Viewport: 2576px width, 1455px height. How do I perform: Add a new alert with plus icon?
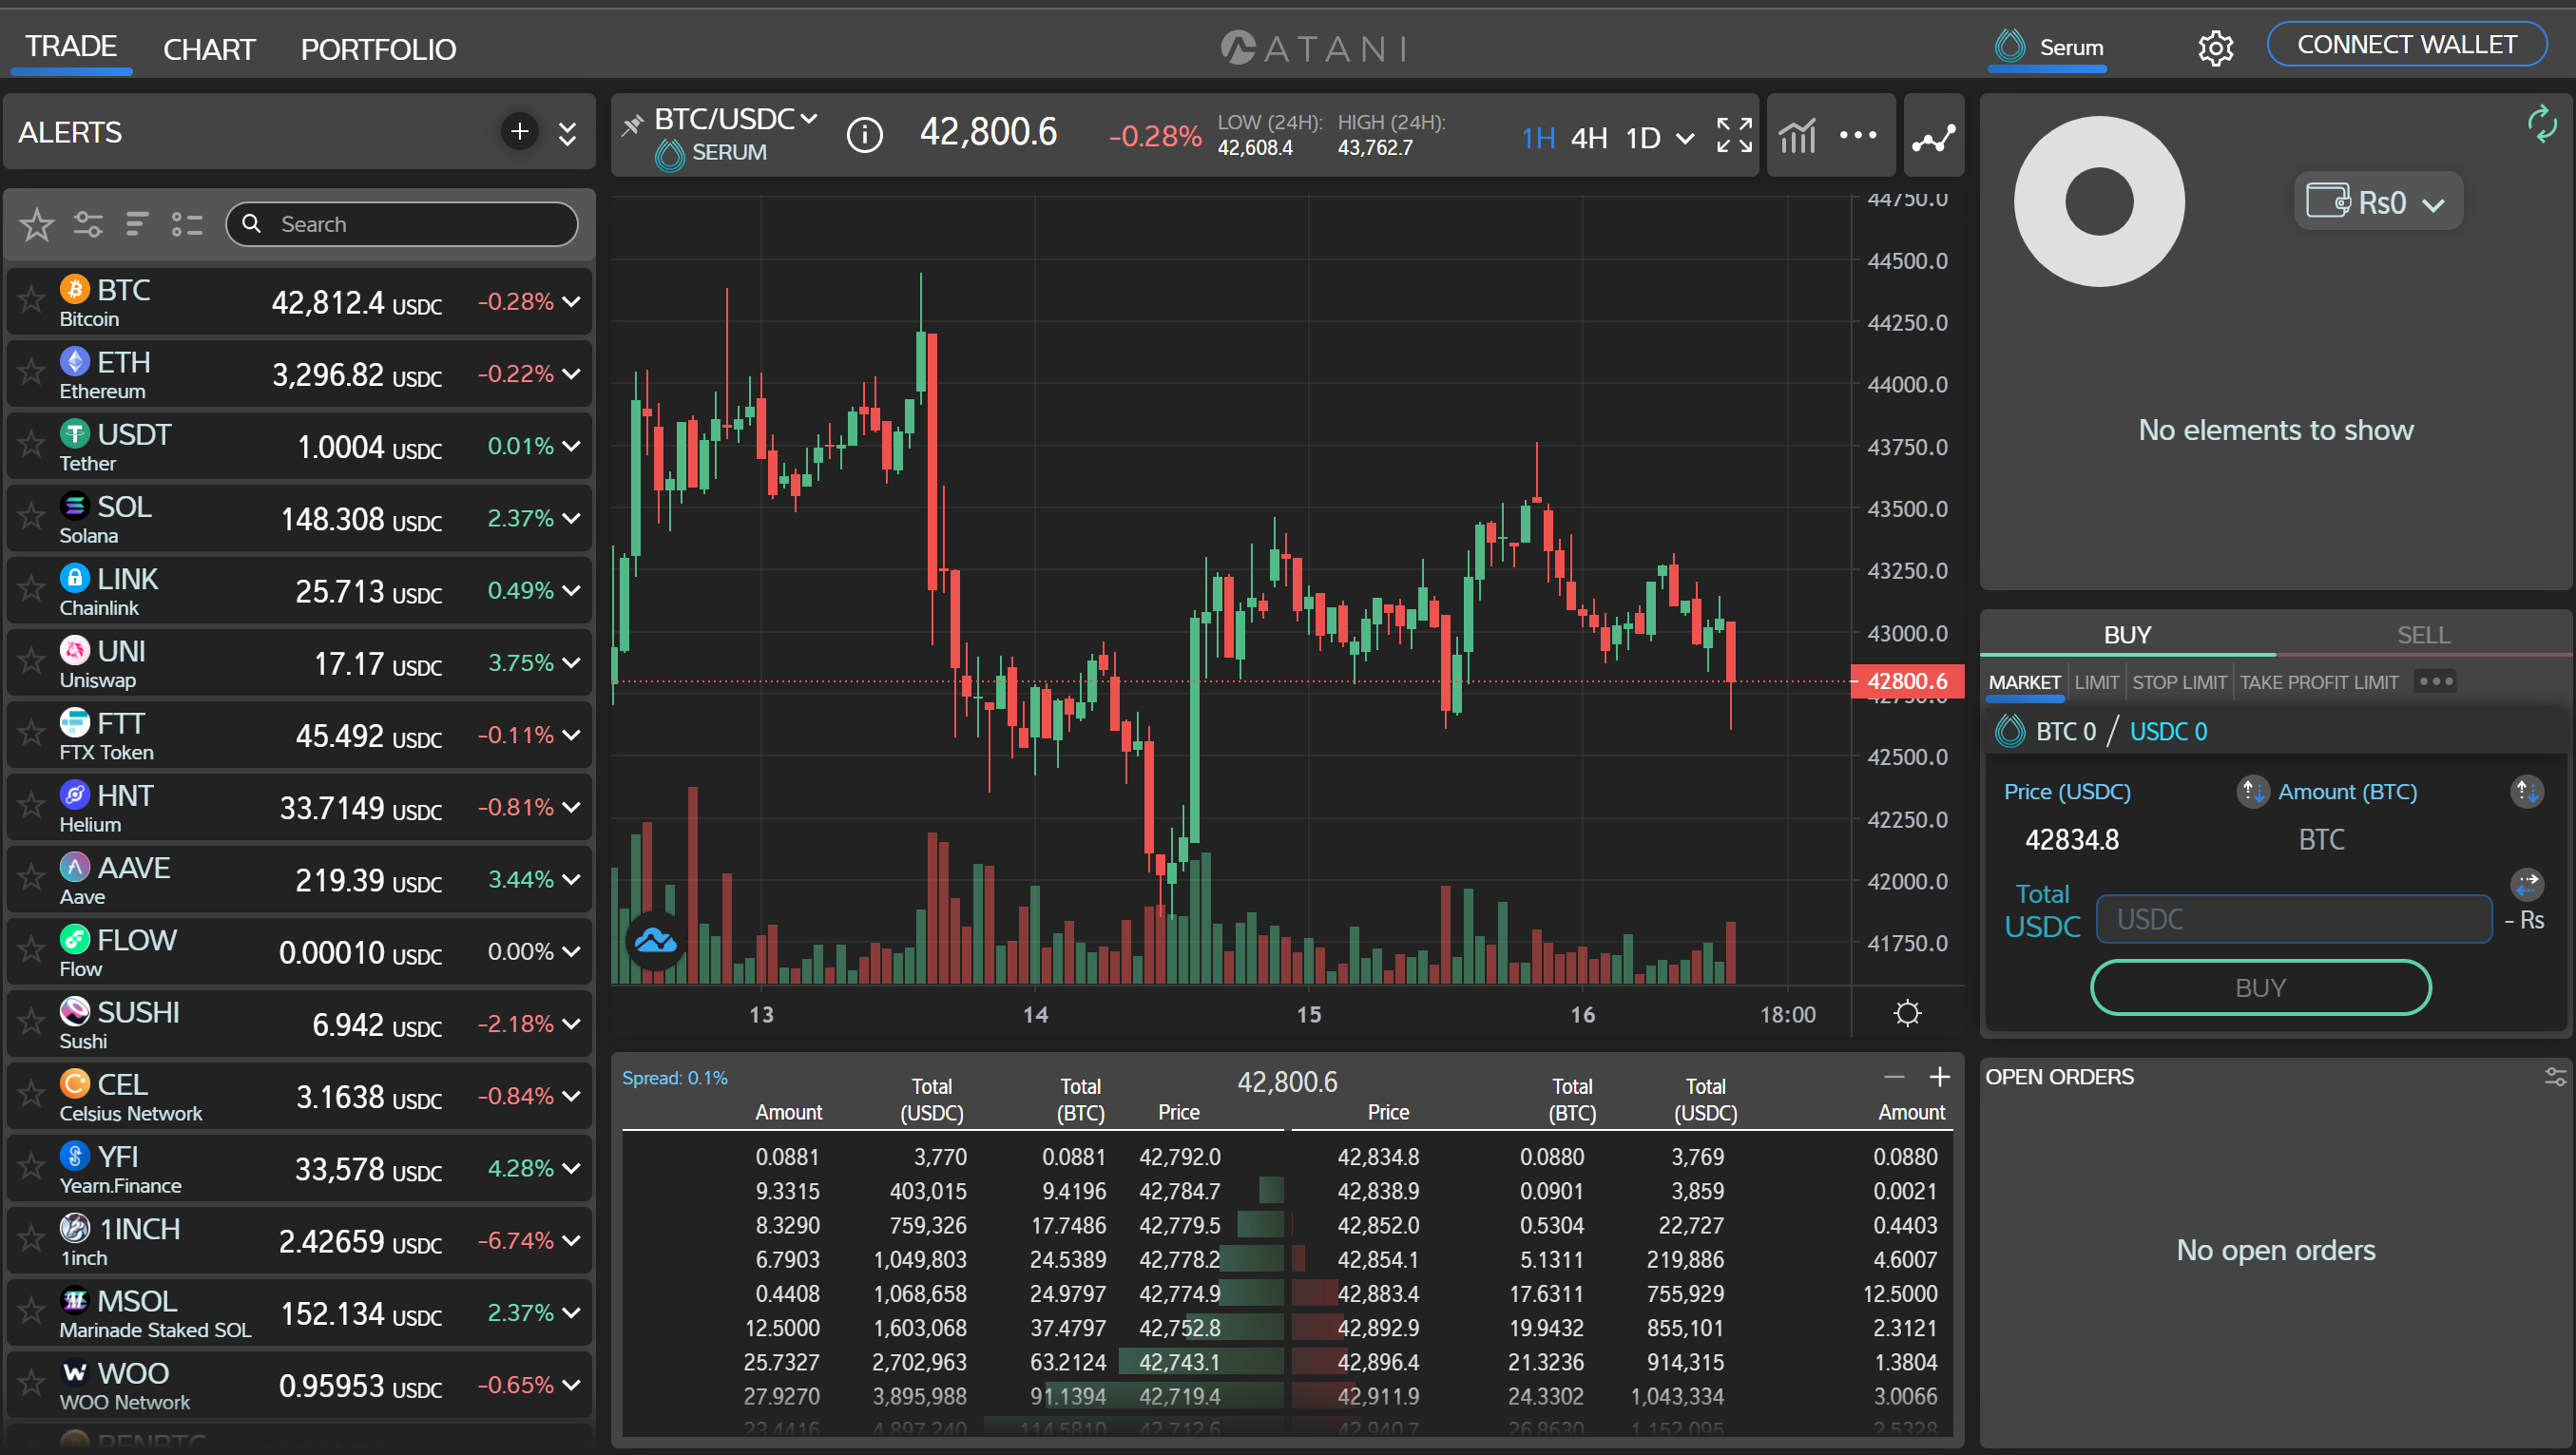519,132
